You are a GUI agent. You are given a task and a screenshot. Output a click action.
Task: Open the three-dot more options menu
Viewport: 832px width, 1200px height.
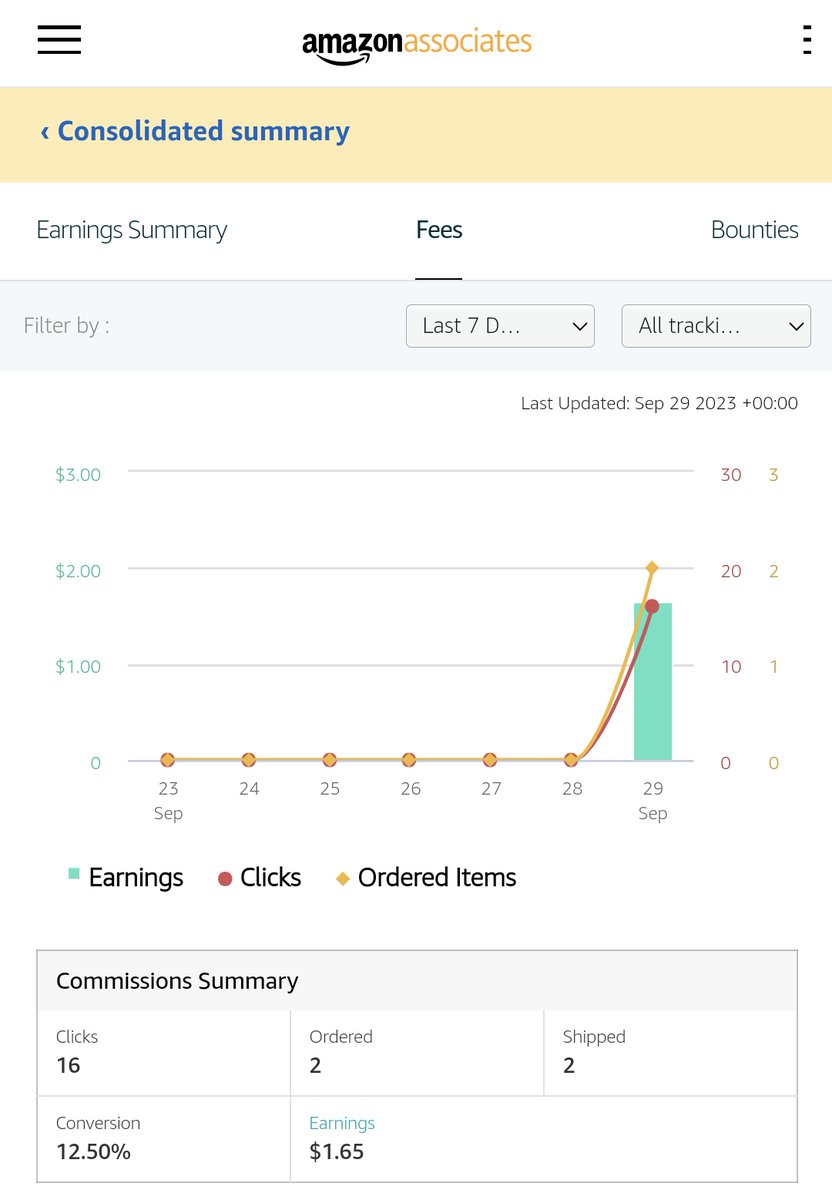806,39
